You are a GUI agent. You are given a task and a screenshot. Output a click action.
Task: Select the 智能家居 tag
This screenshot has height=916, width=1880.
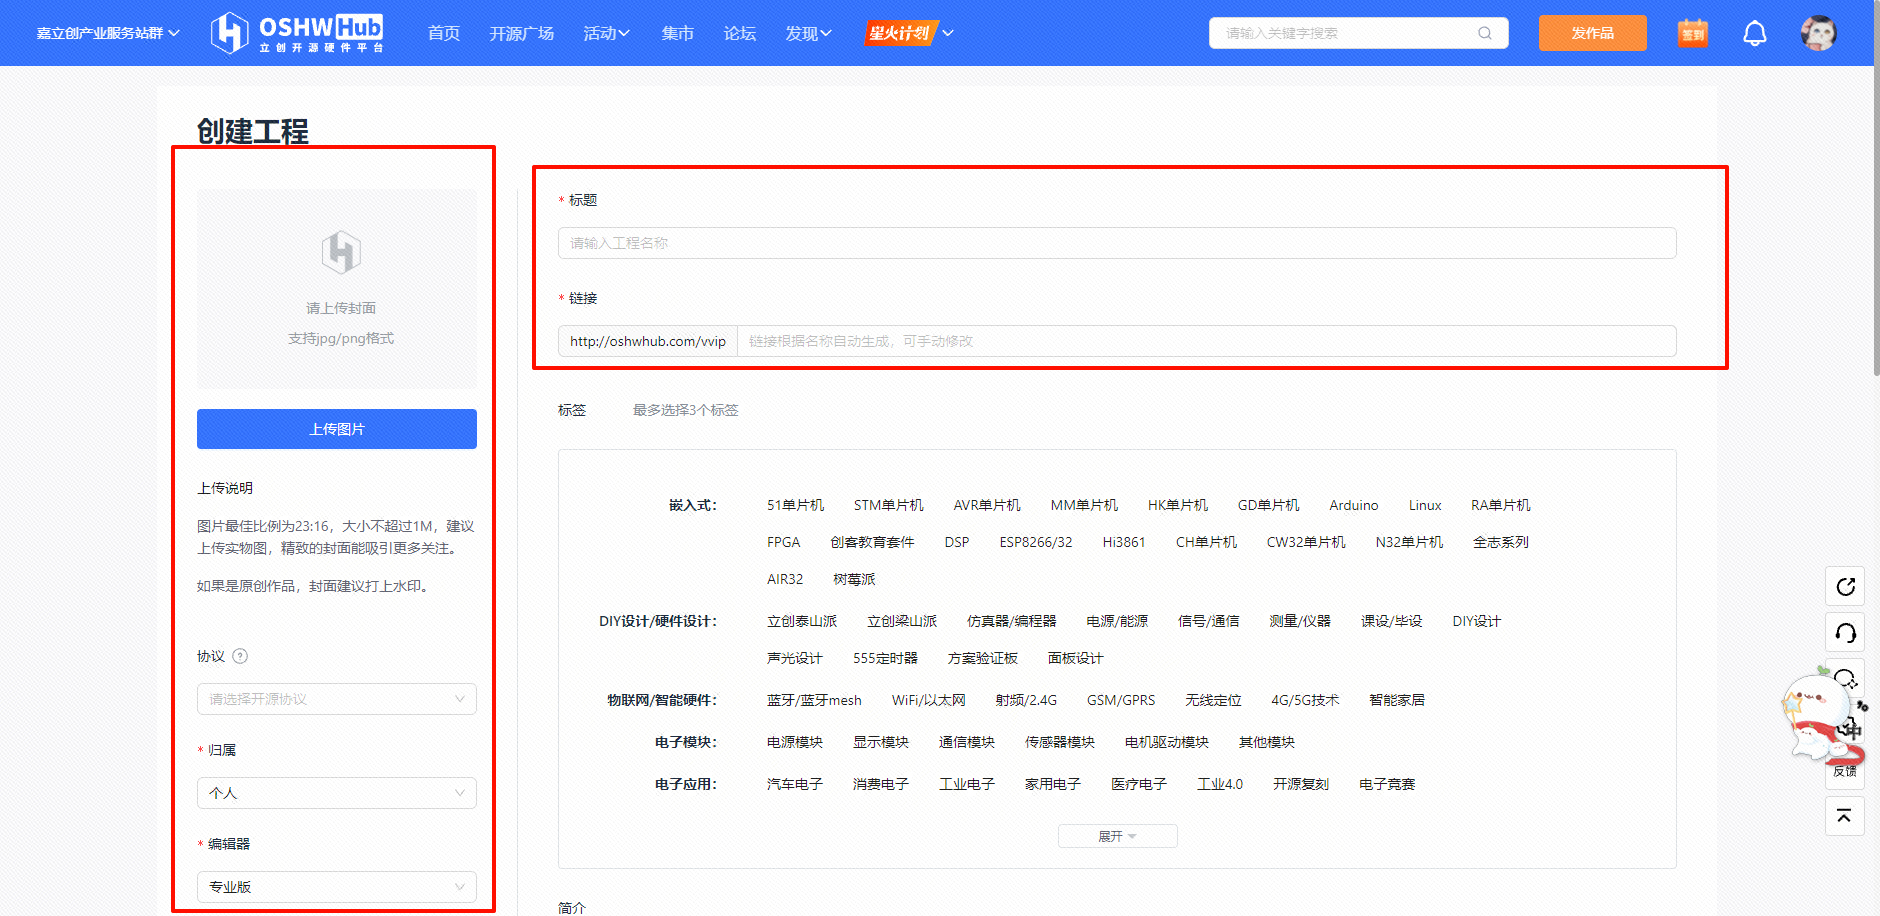1397,700
